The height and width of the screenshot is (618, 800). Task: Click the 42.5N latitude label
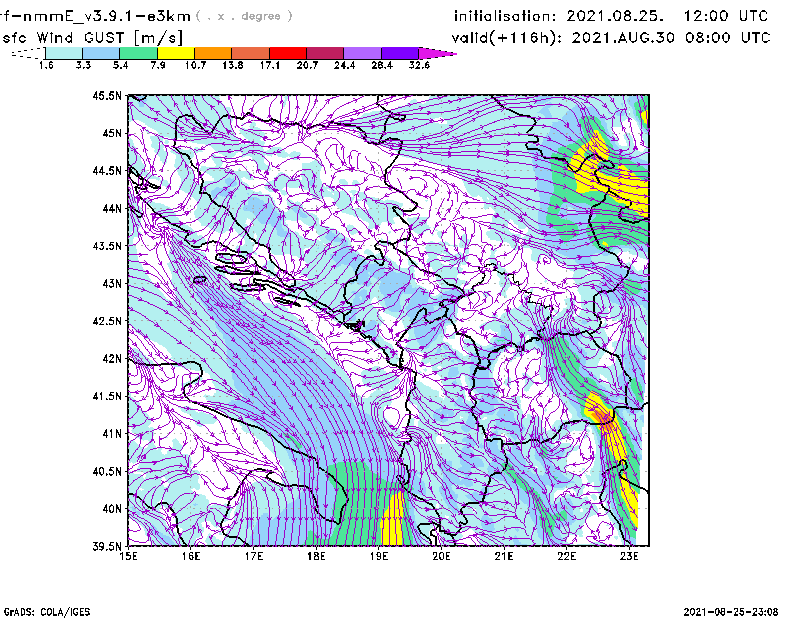107,321
